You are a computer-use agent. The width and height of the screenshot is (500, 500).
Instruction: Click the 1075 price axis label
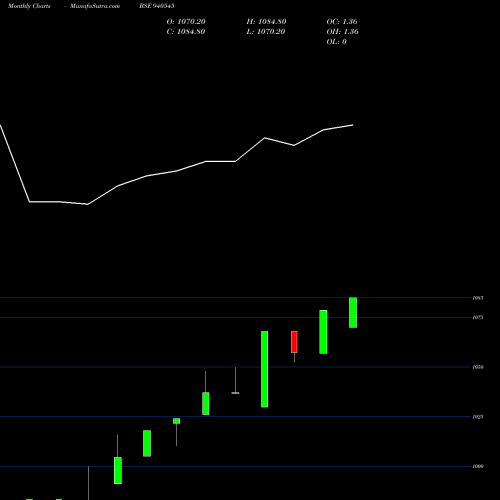click(478, 317)
